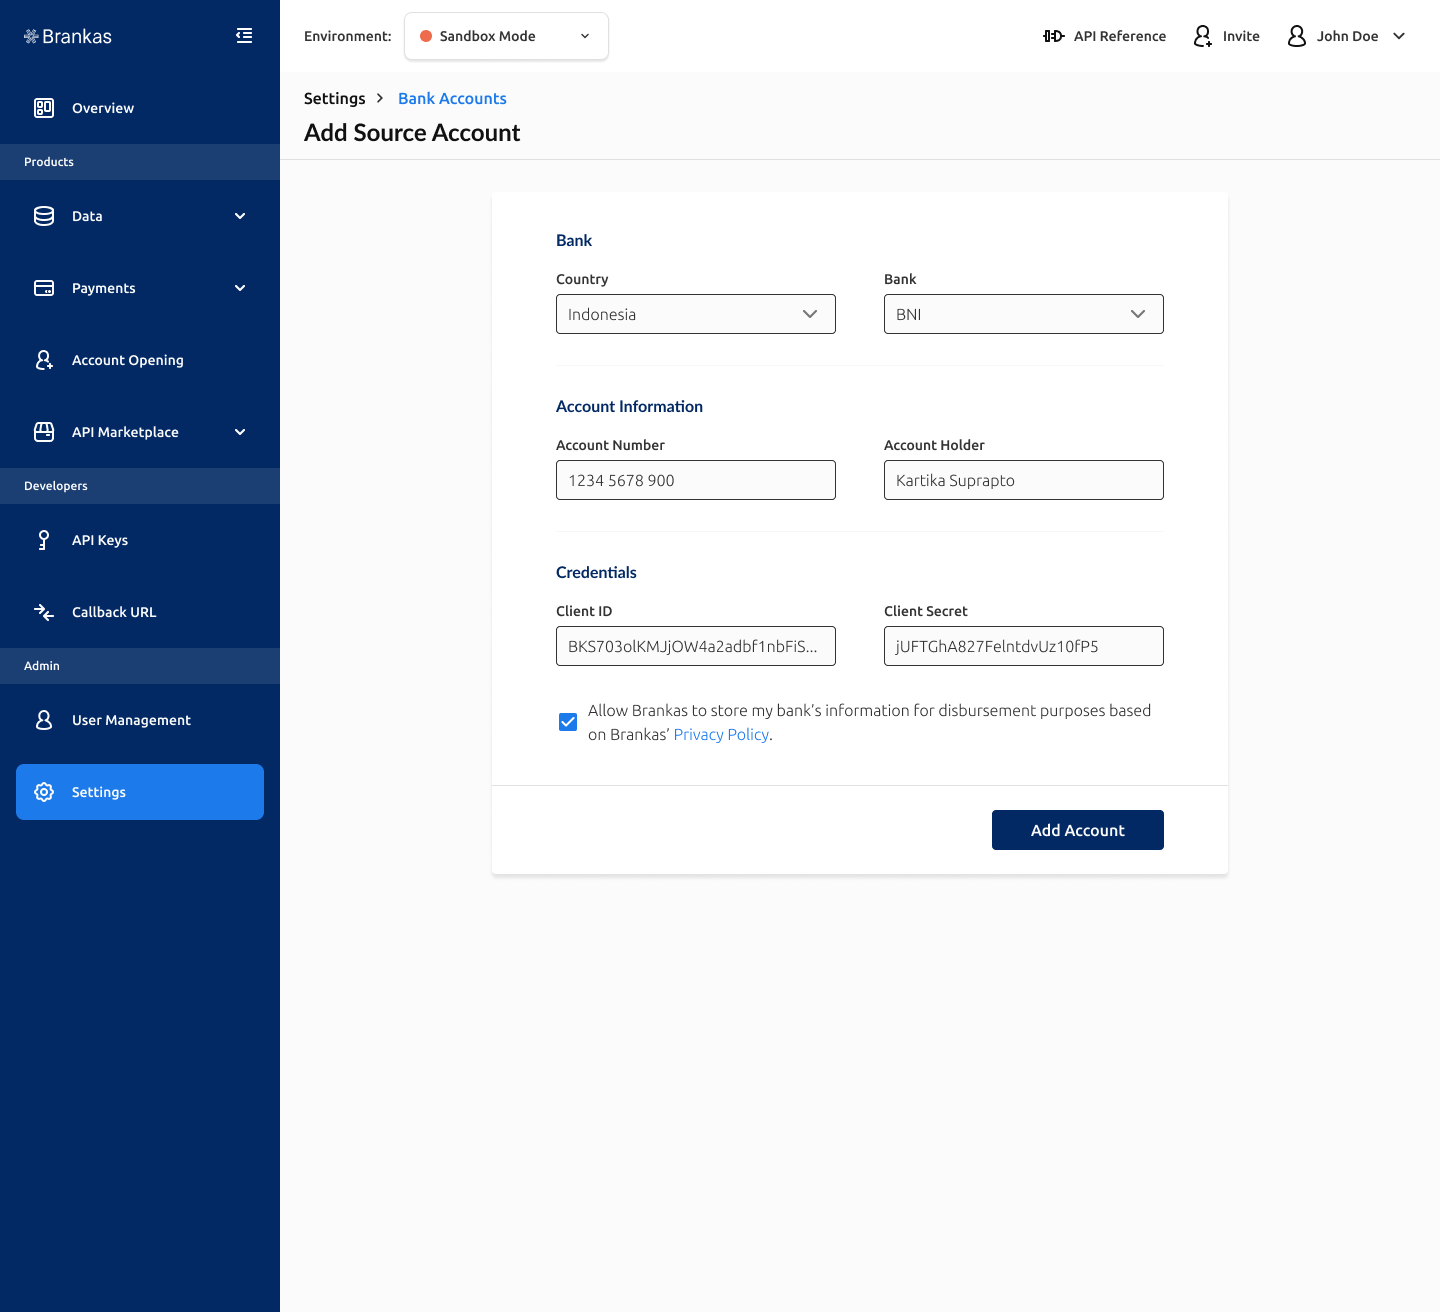Image resolution: width=1440 pixels, height=1312 pixels.
Task: Collapse the sidebar menu icon
Action: click(x=244, y=36)
